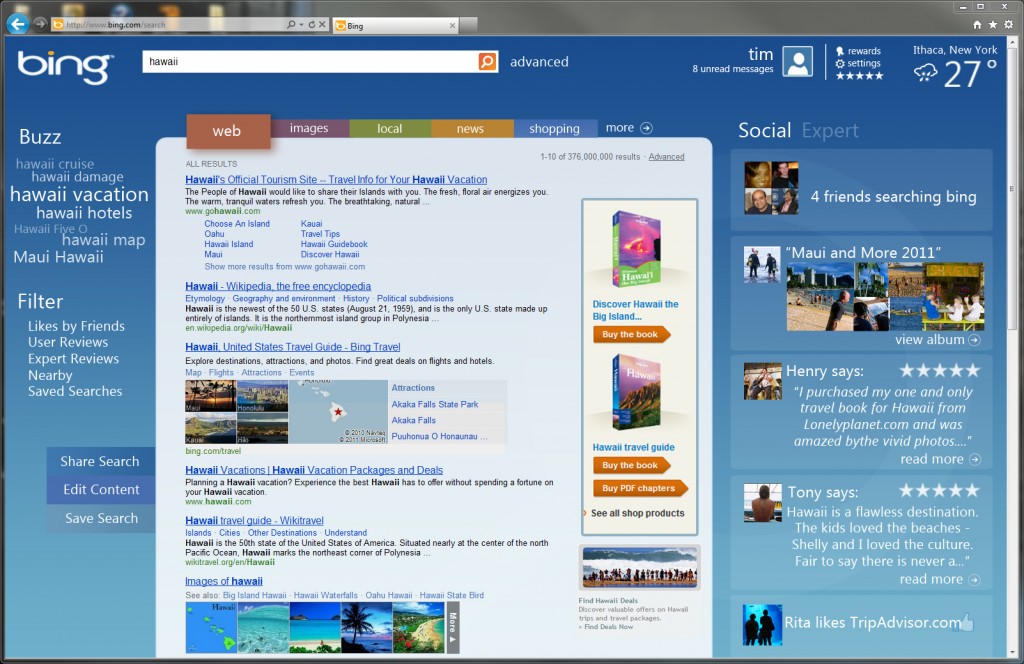Click the Save Search button

[101, 518]
